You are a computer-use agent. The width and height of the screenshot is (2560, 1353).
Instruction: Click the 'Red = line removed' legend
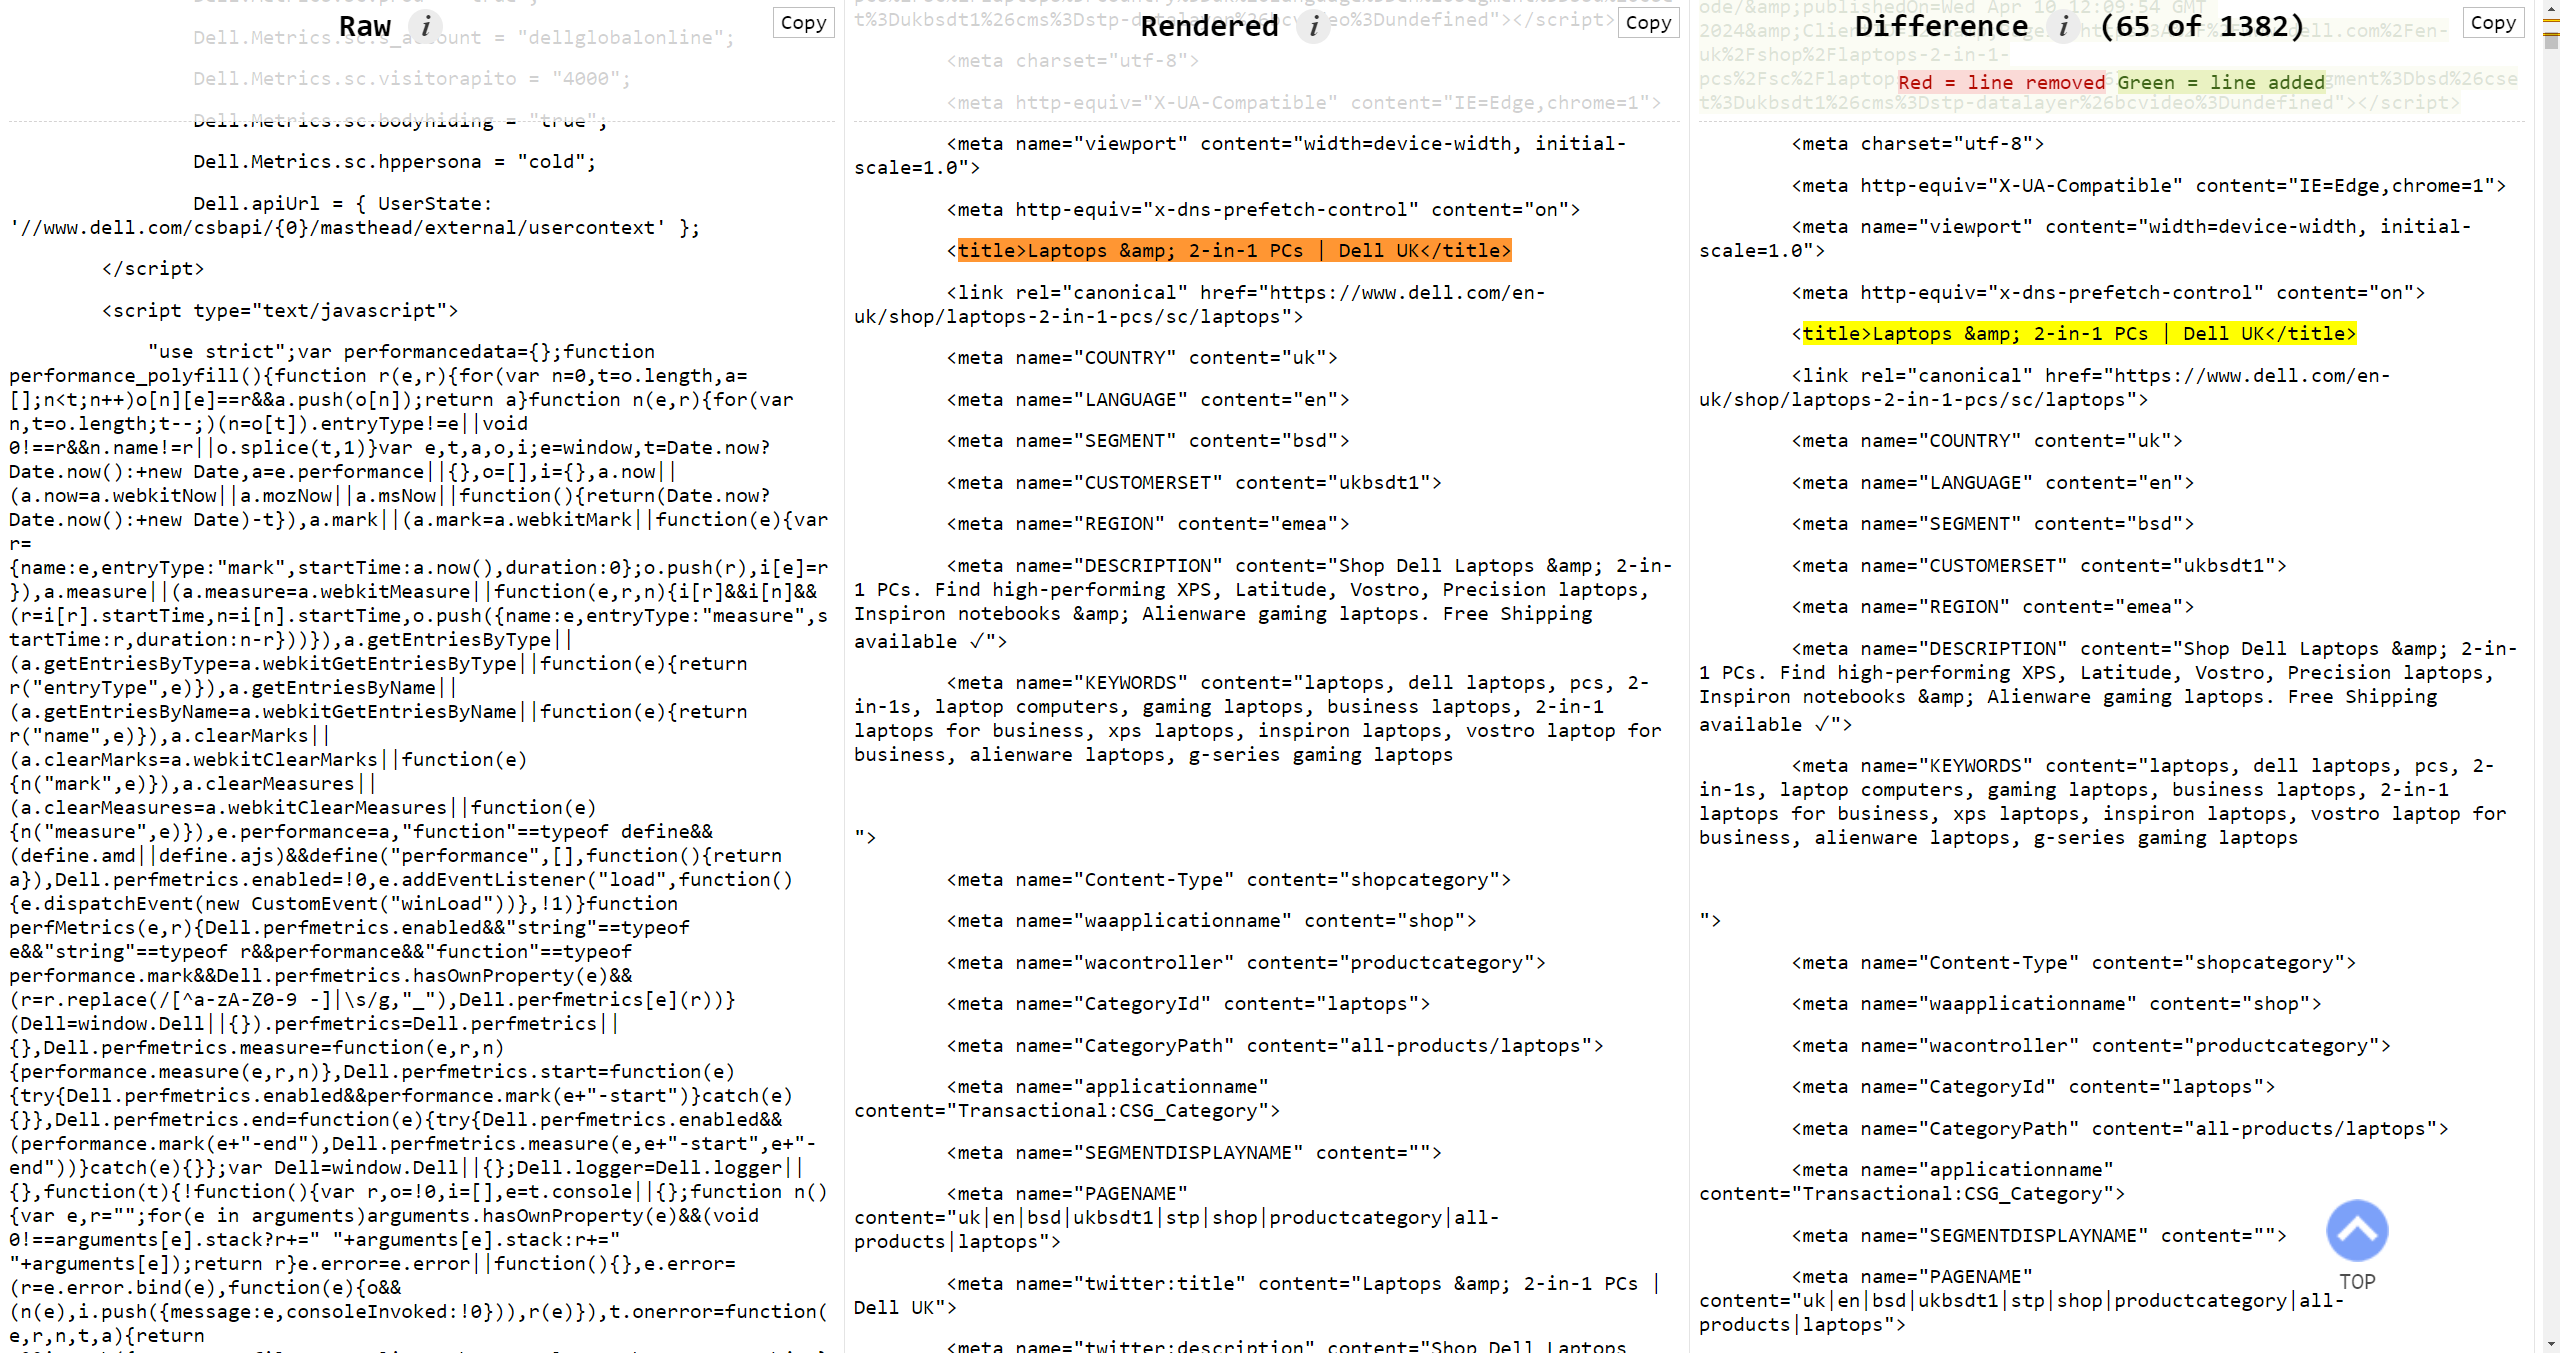pyautogui.click(x=2001, y=82)
